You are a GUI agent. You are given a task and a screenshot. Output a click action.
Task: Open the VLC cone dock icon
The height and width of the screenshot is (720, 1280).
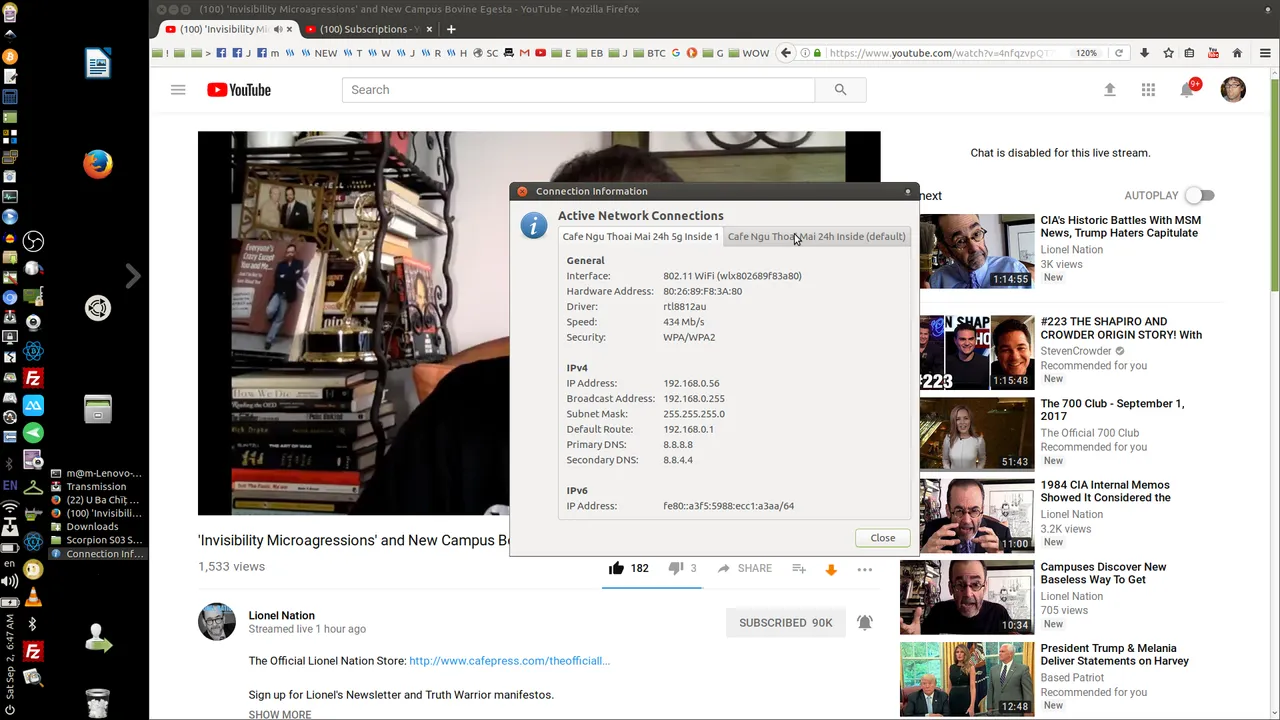coord(34,598)
